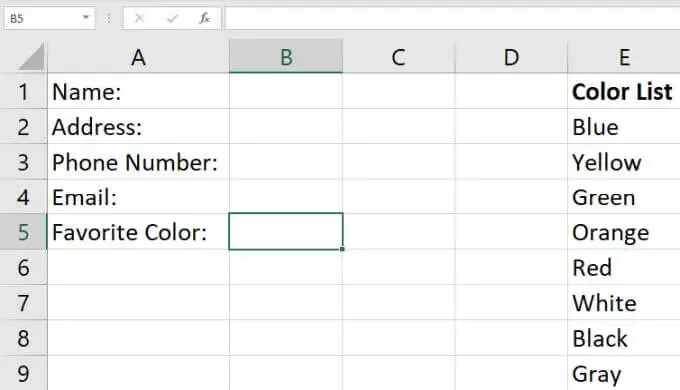Select column A header
The width and height of the screenshot is (680, 390).
pyautogui.click(x=138, y=57)
